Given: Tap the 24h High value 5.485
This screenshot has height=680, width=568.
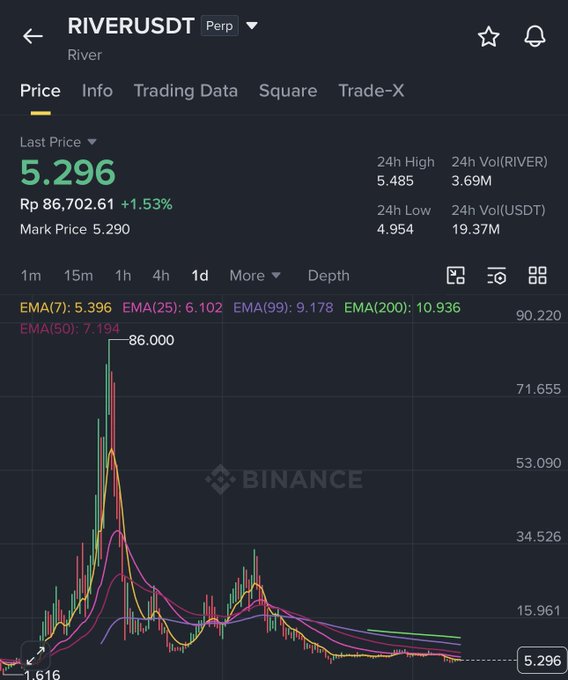Looking at the screenshot, I should coord(395,181).
